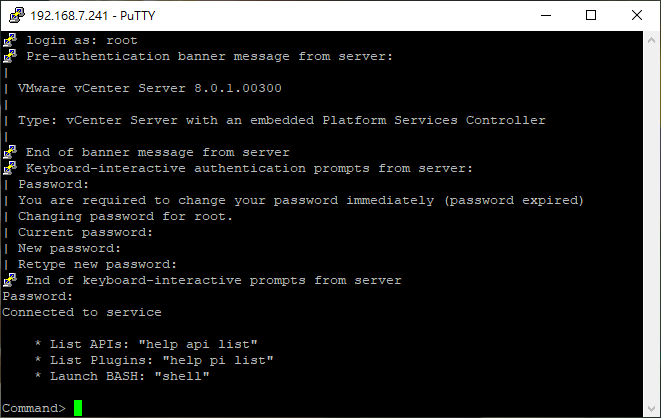The image size is (661, 418).
Task: Click the green cursor at the Command prompt
Action: 78,408
